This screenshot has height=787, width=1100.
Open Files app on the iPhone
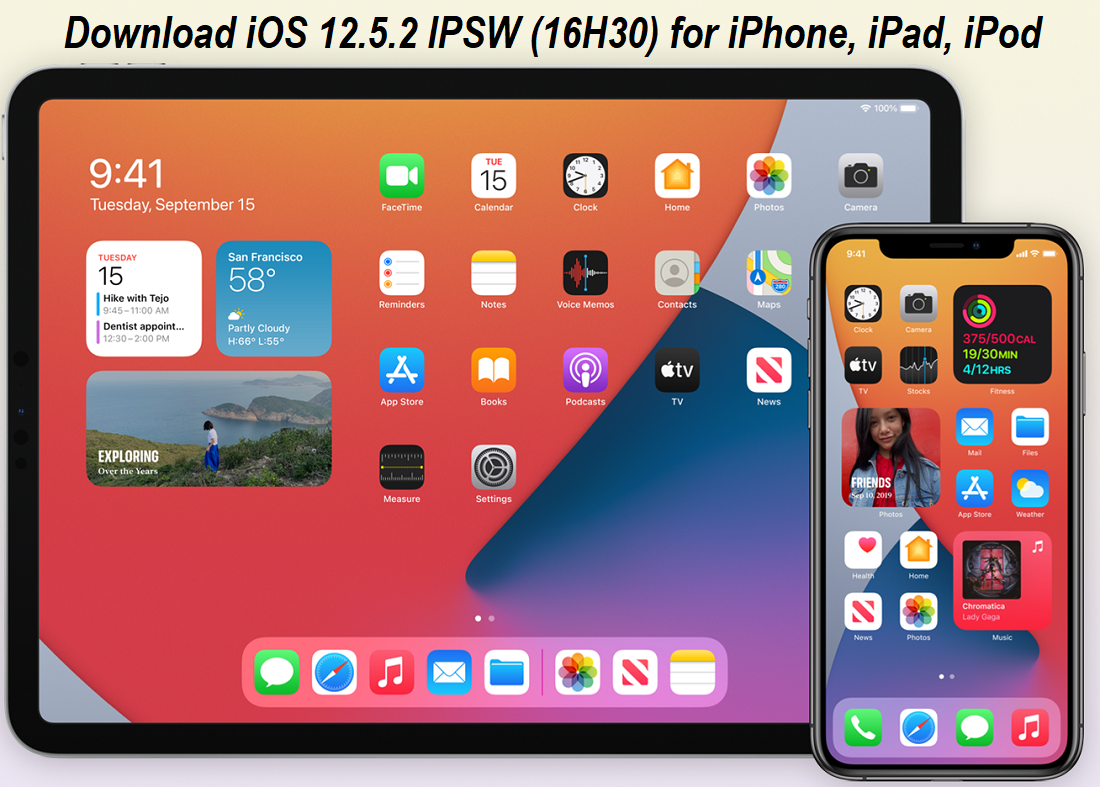(1030, 426)
